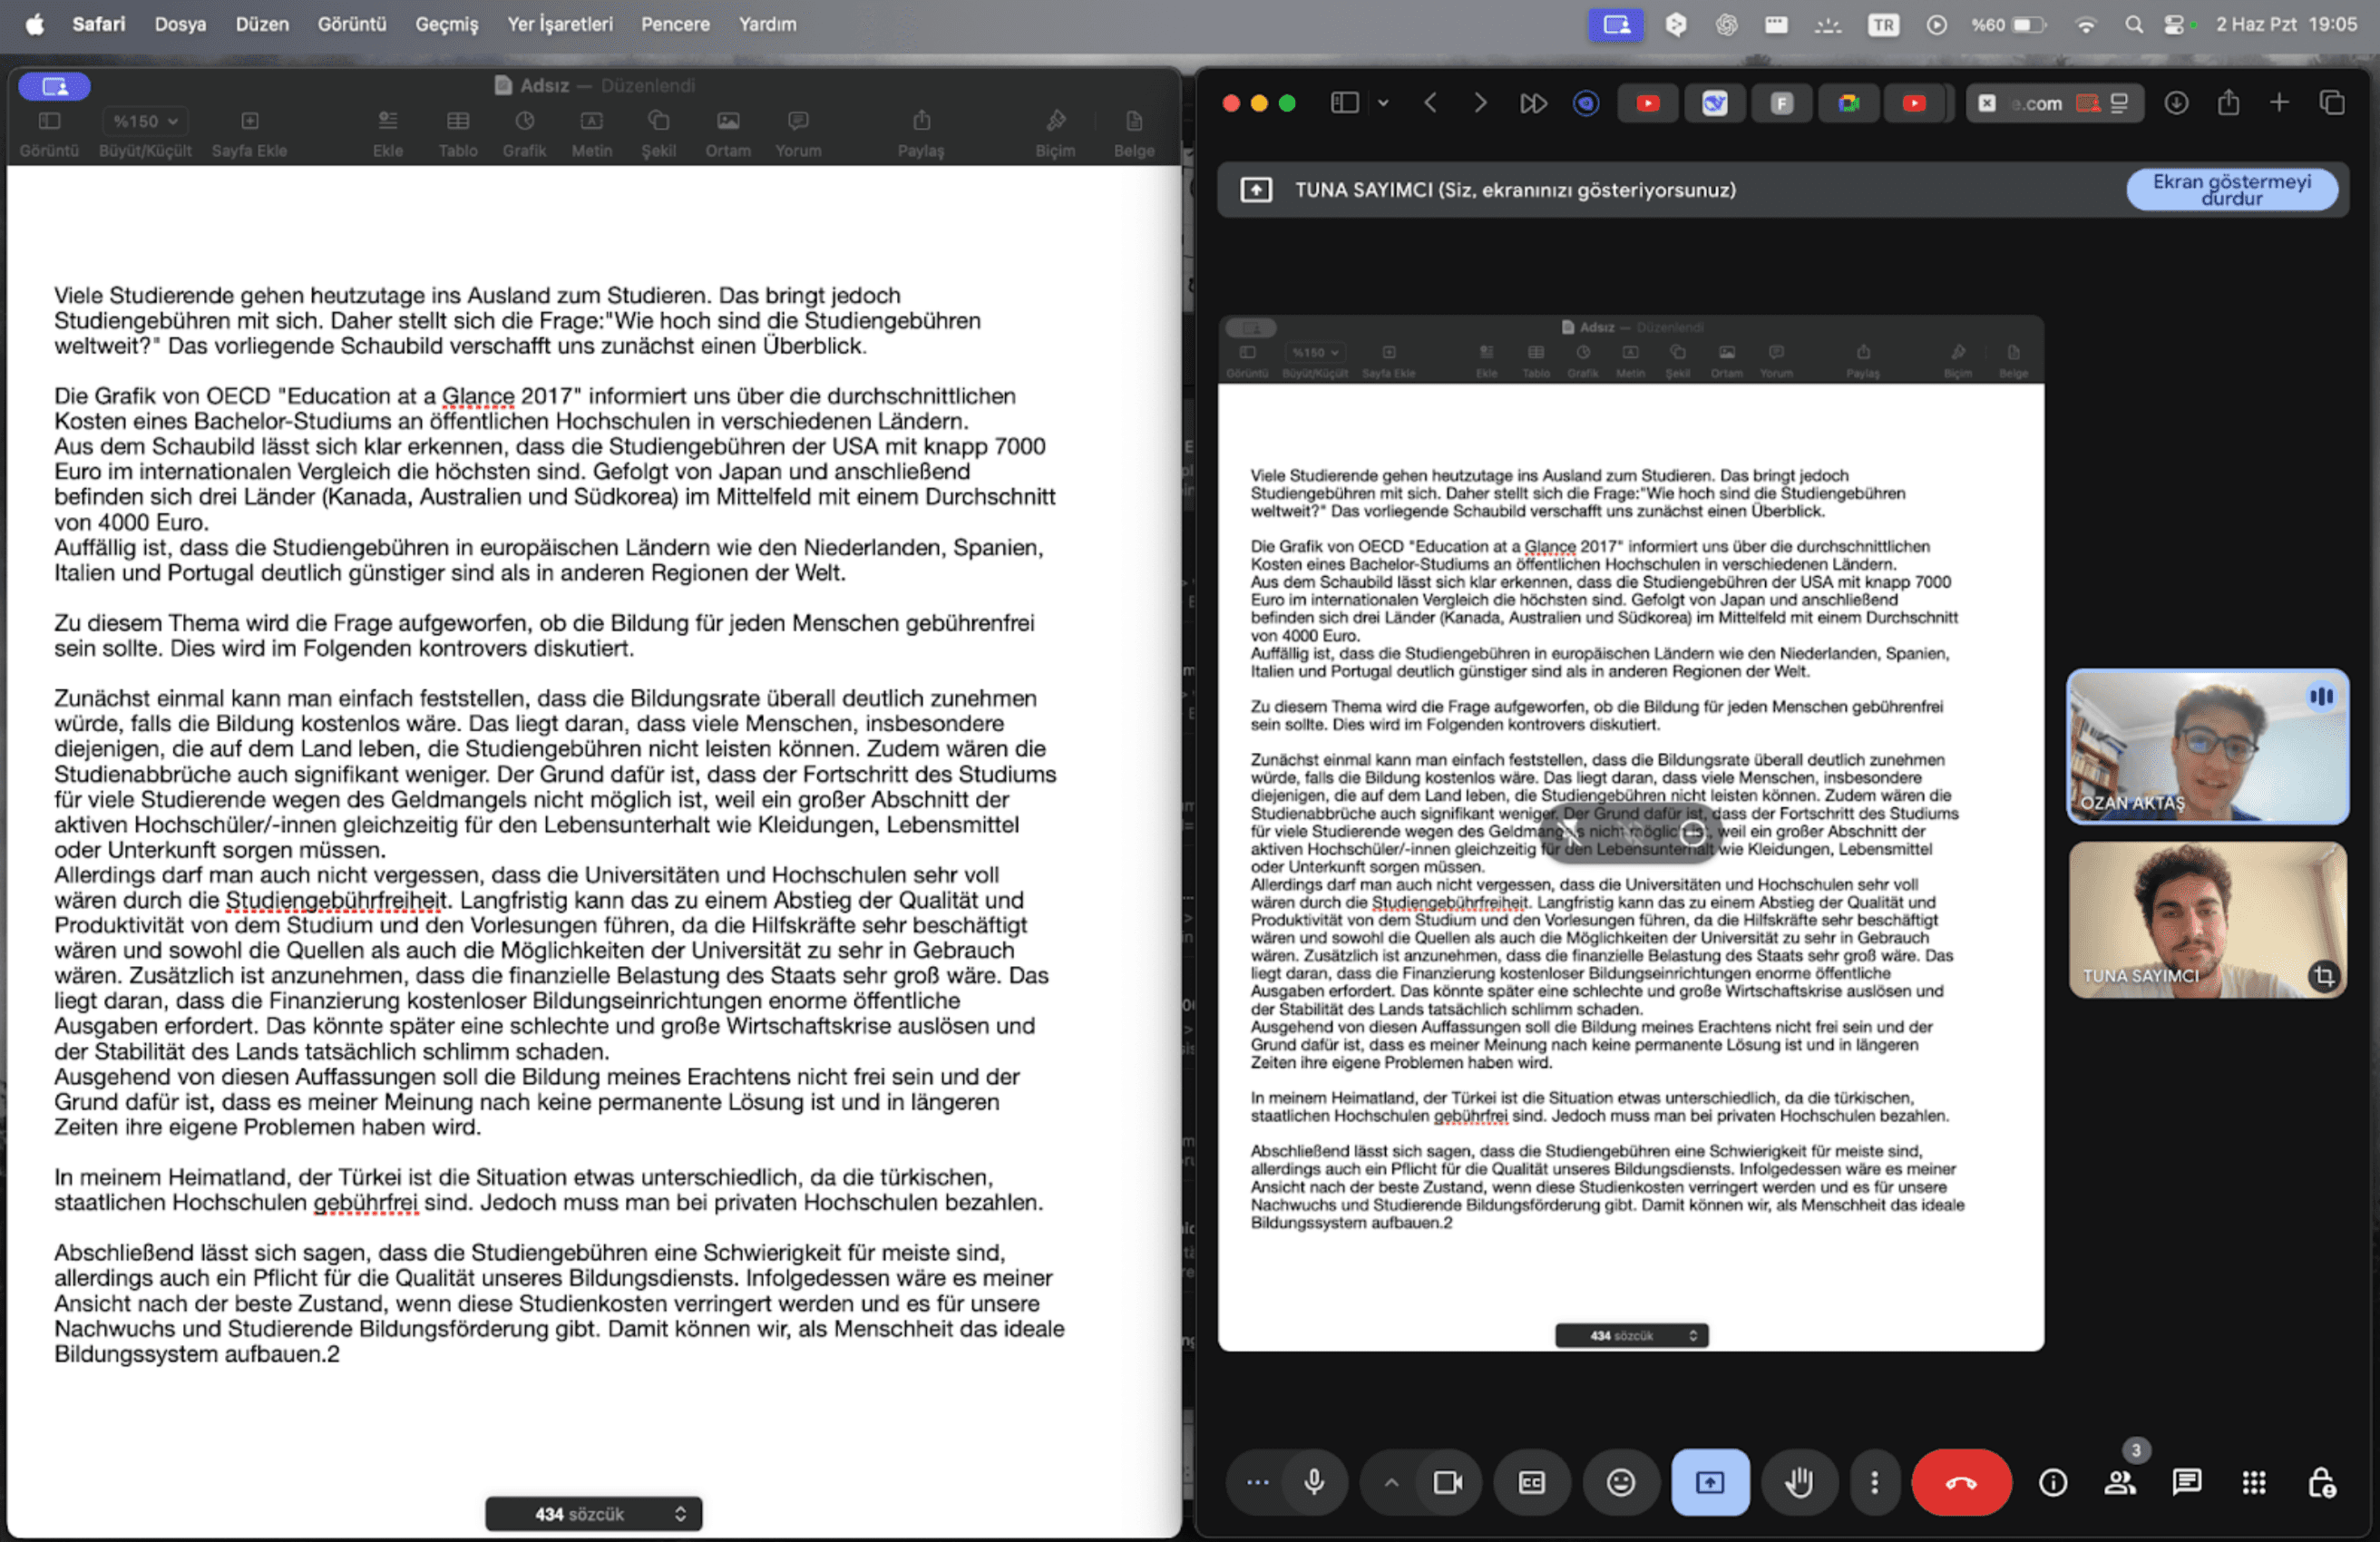Show the participants list
This screenshot has height=1542, width=2380.
tap(2119, 1482)
